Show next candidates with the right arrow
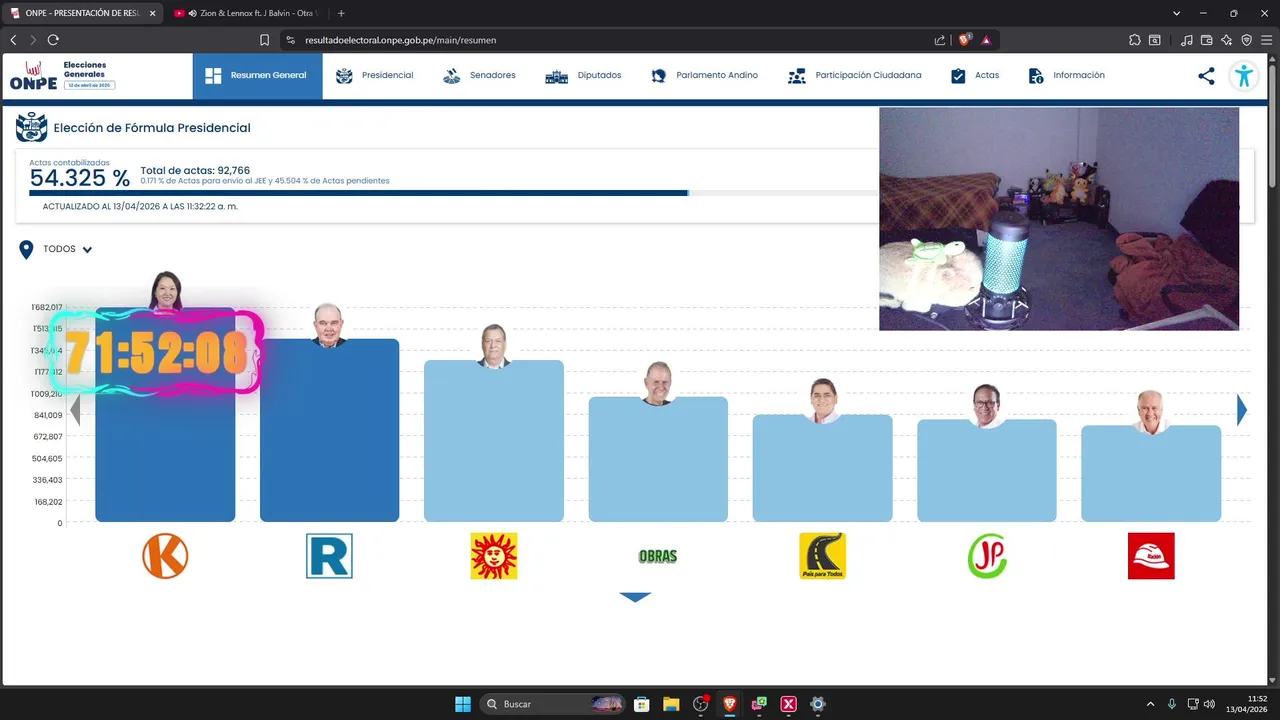The height and width of the screenshot is (720, 1280). click(x=1242, y=410)
